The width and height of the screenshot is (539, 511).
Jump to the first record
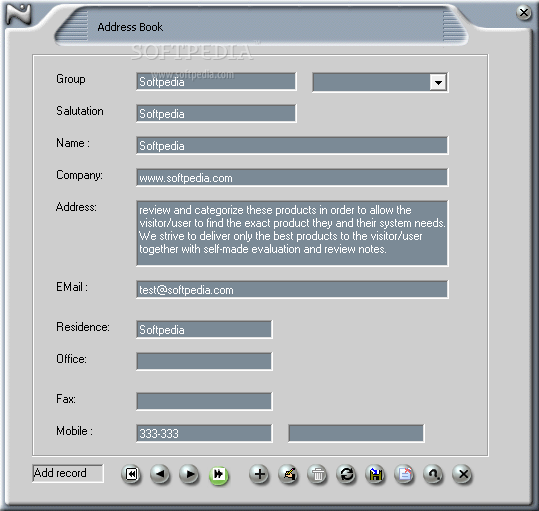point(131,474)
